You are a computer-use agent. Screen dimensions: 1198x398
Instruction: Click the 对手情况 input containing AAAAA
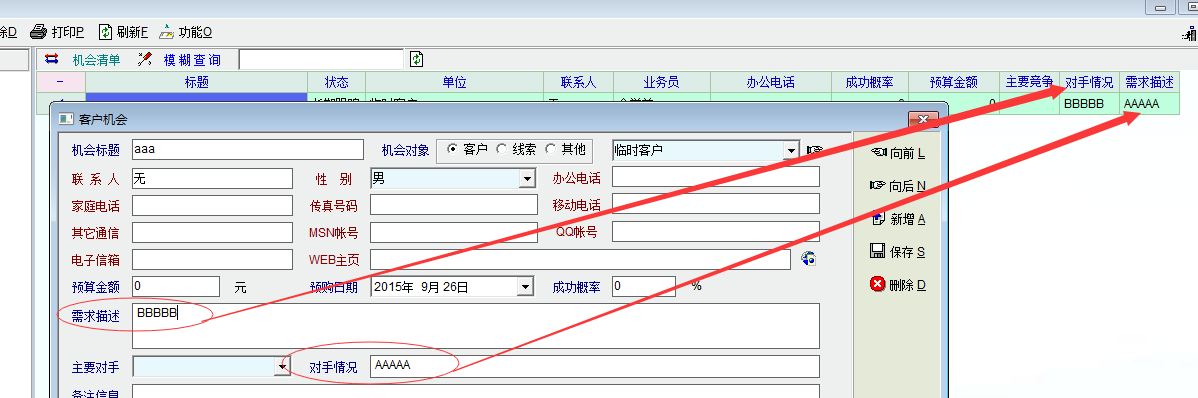tap(595, 367)
